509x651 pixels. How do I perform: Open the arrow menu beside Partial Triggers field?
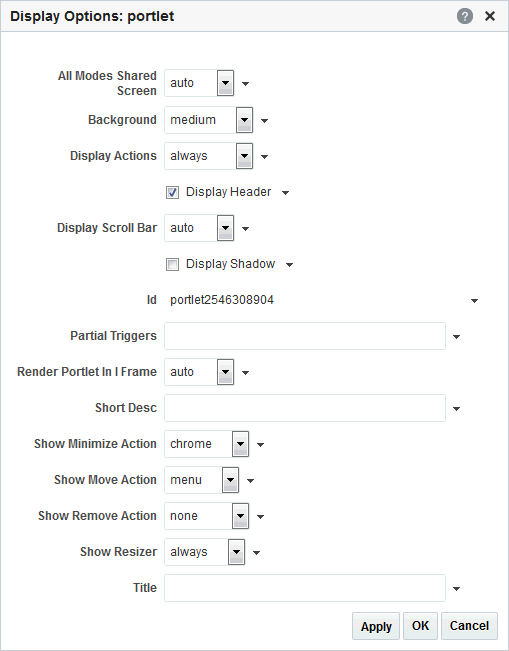[x=456, y=337]
